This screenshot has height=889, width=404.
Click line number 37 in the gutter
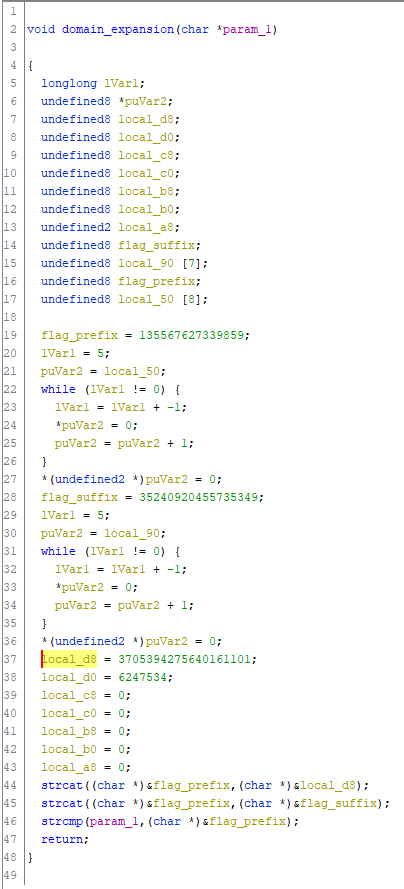[x=12, y=659]
